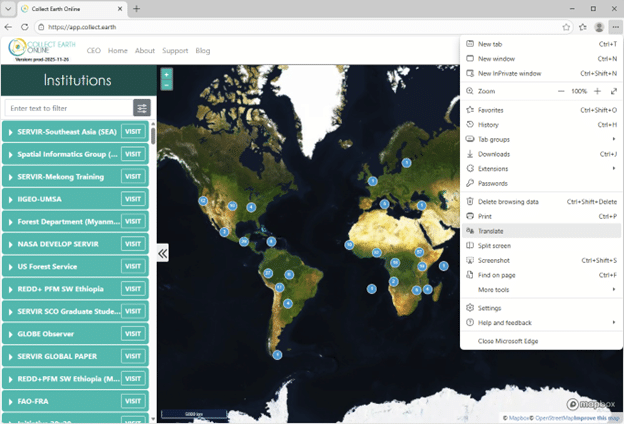This screenshot has height=424, width=624.
Task: Increase browser zoom with plus in menu
Action: point(598,91)
